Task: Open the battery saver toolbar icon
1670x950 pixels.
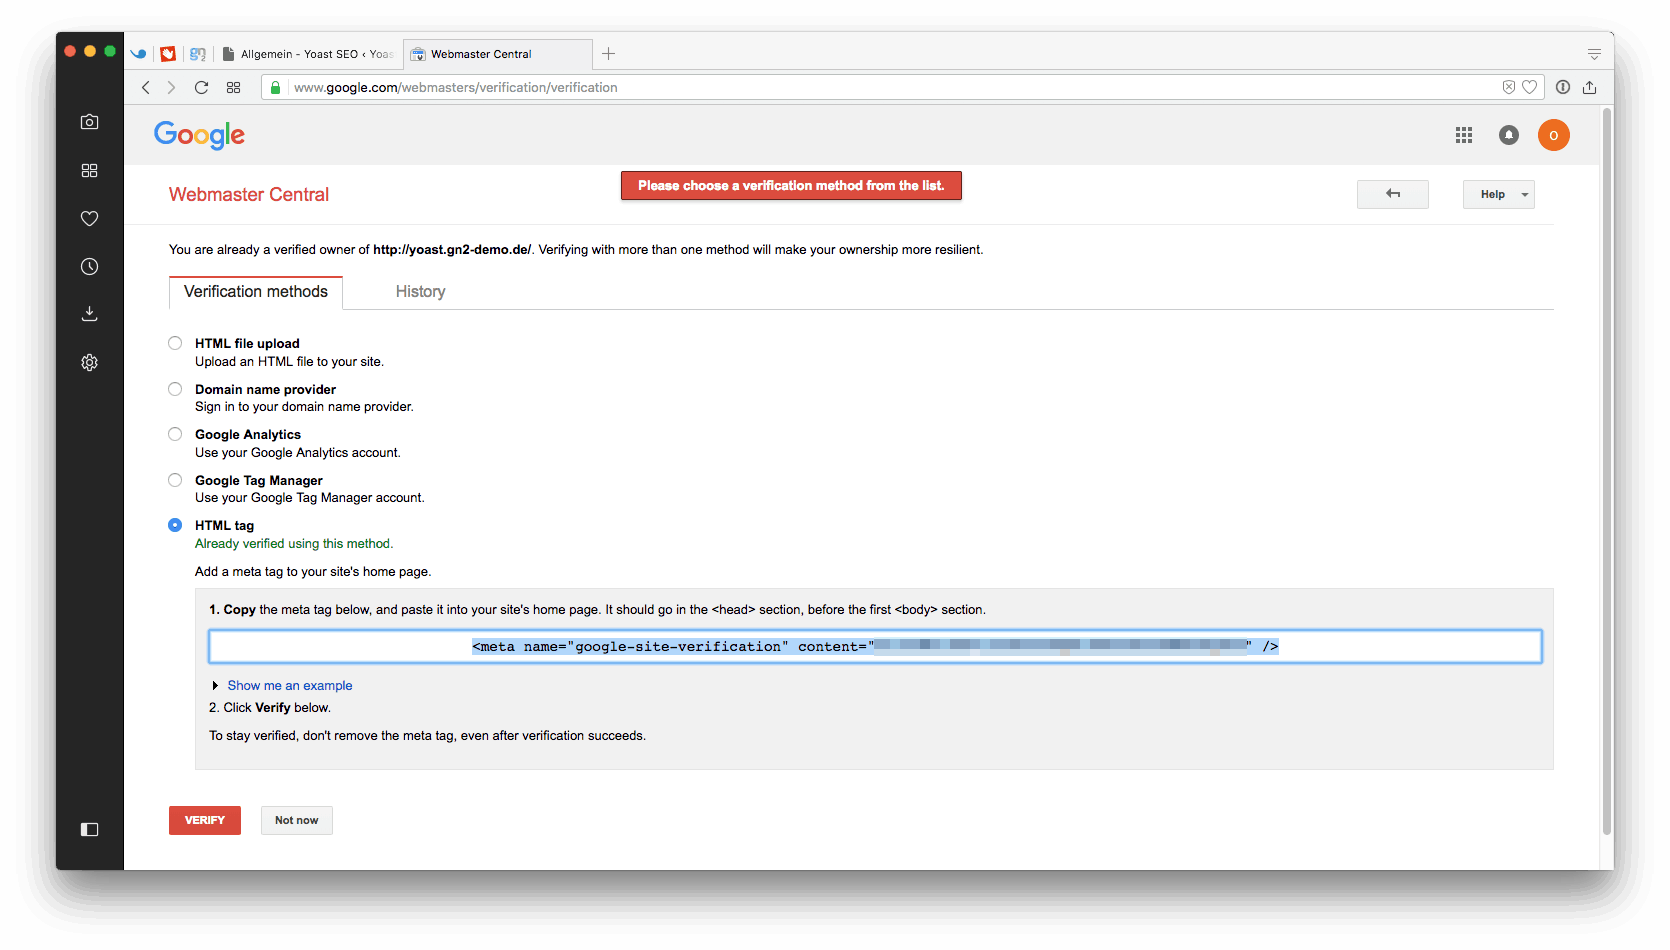Action: pos(1563,87)
